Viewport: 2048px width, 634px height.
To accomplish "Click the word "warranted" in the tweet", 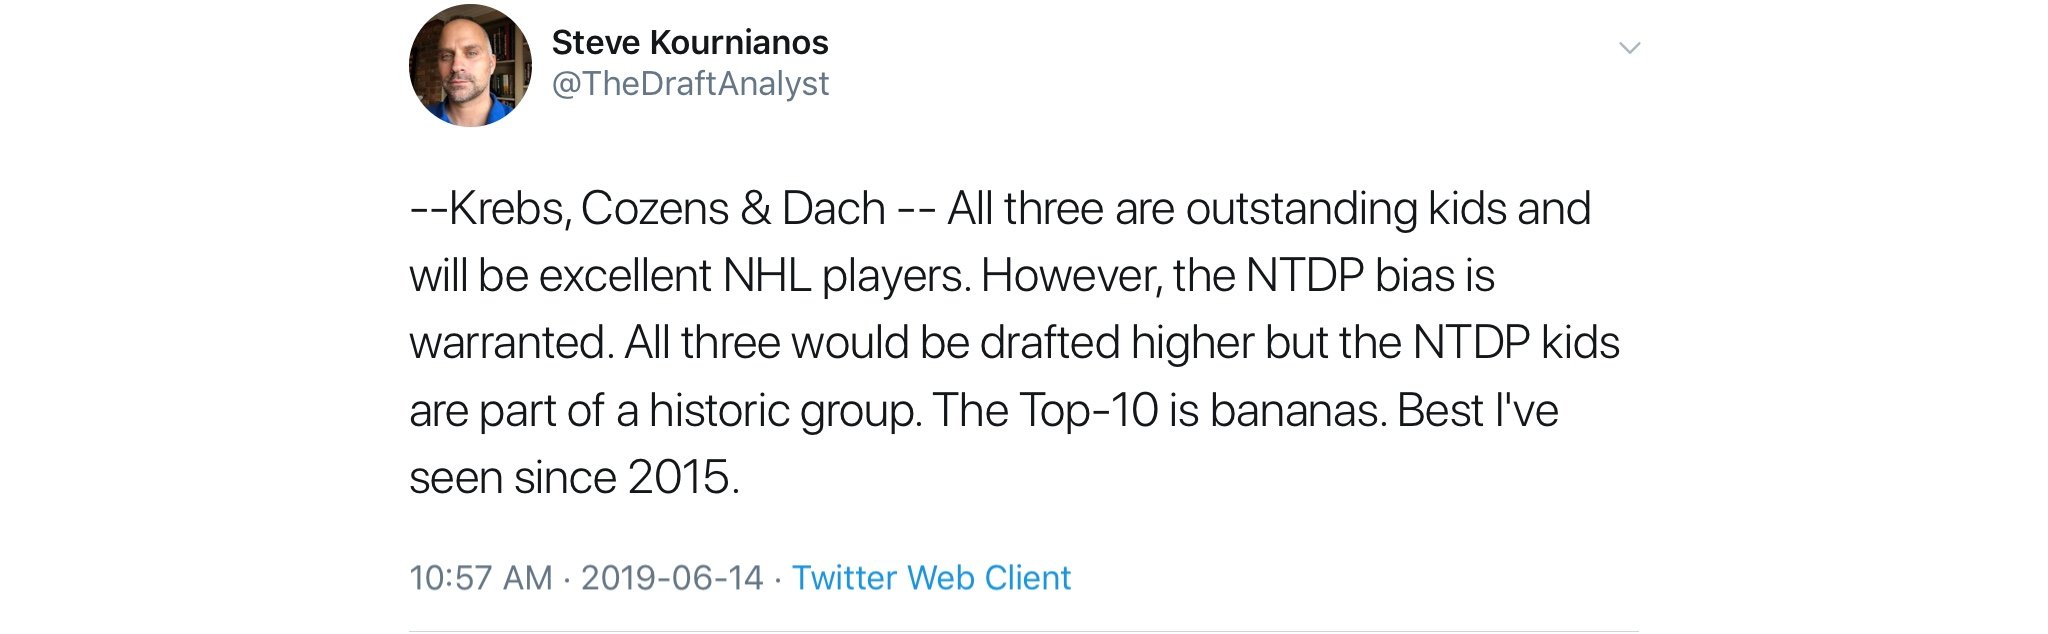I will pos(510,343).
